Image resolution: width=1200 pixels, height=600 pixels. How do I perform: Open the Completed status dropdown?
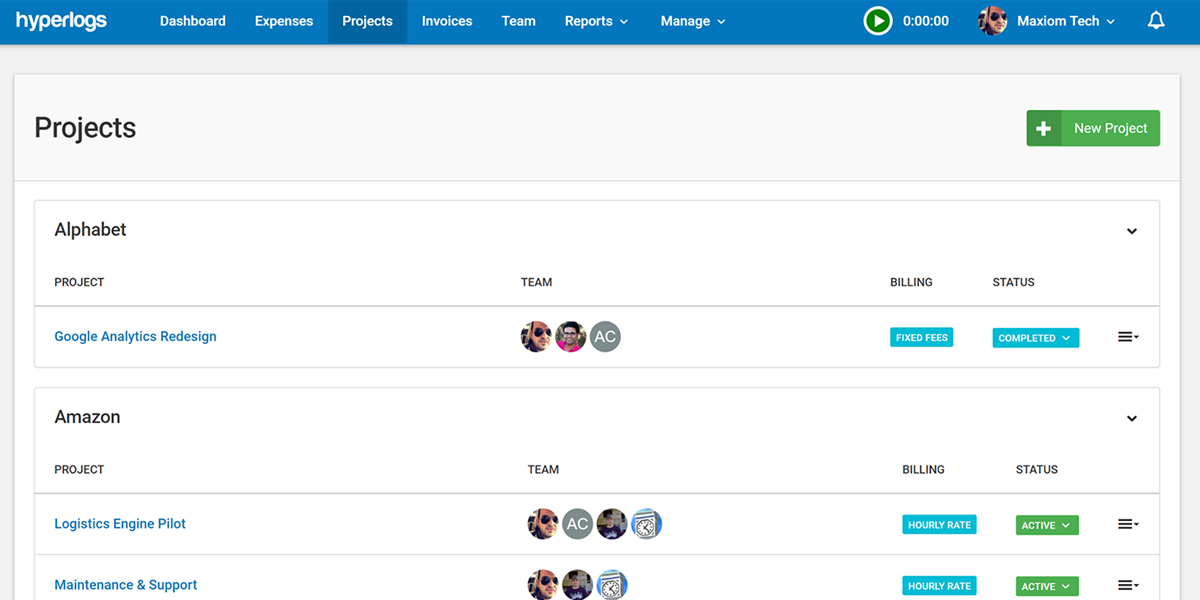point(1035,338)
